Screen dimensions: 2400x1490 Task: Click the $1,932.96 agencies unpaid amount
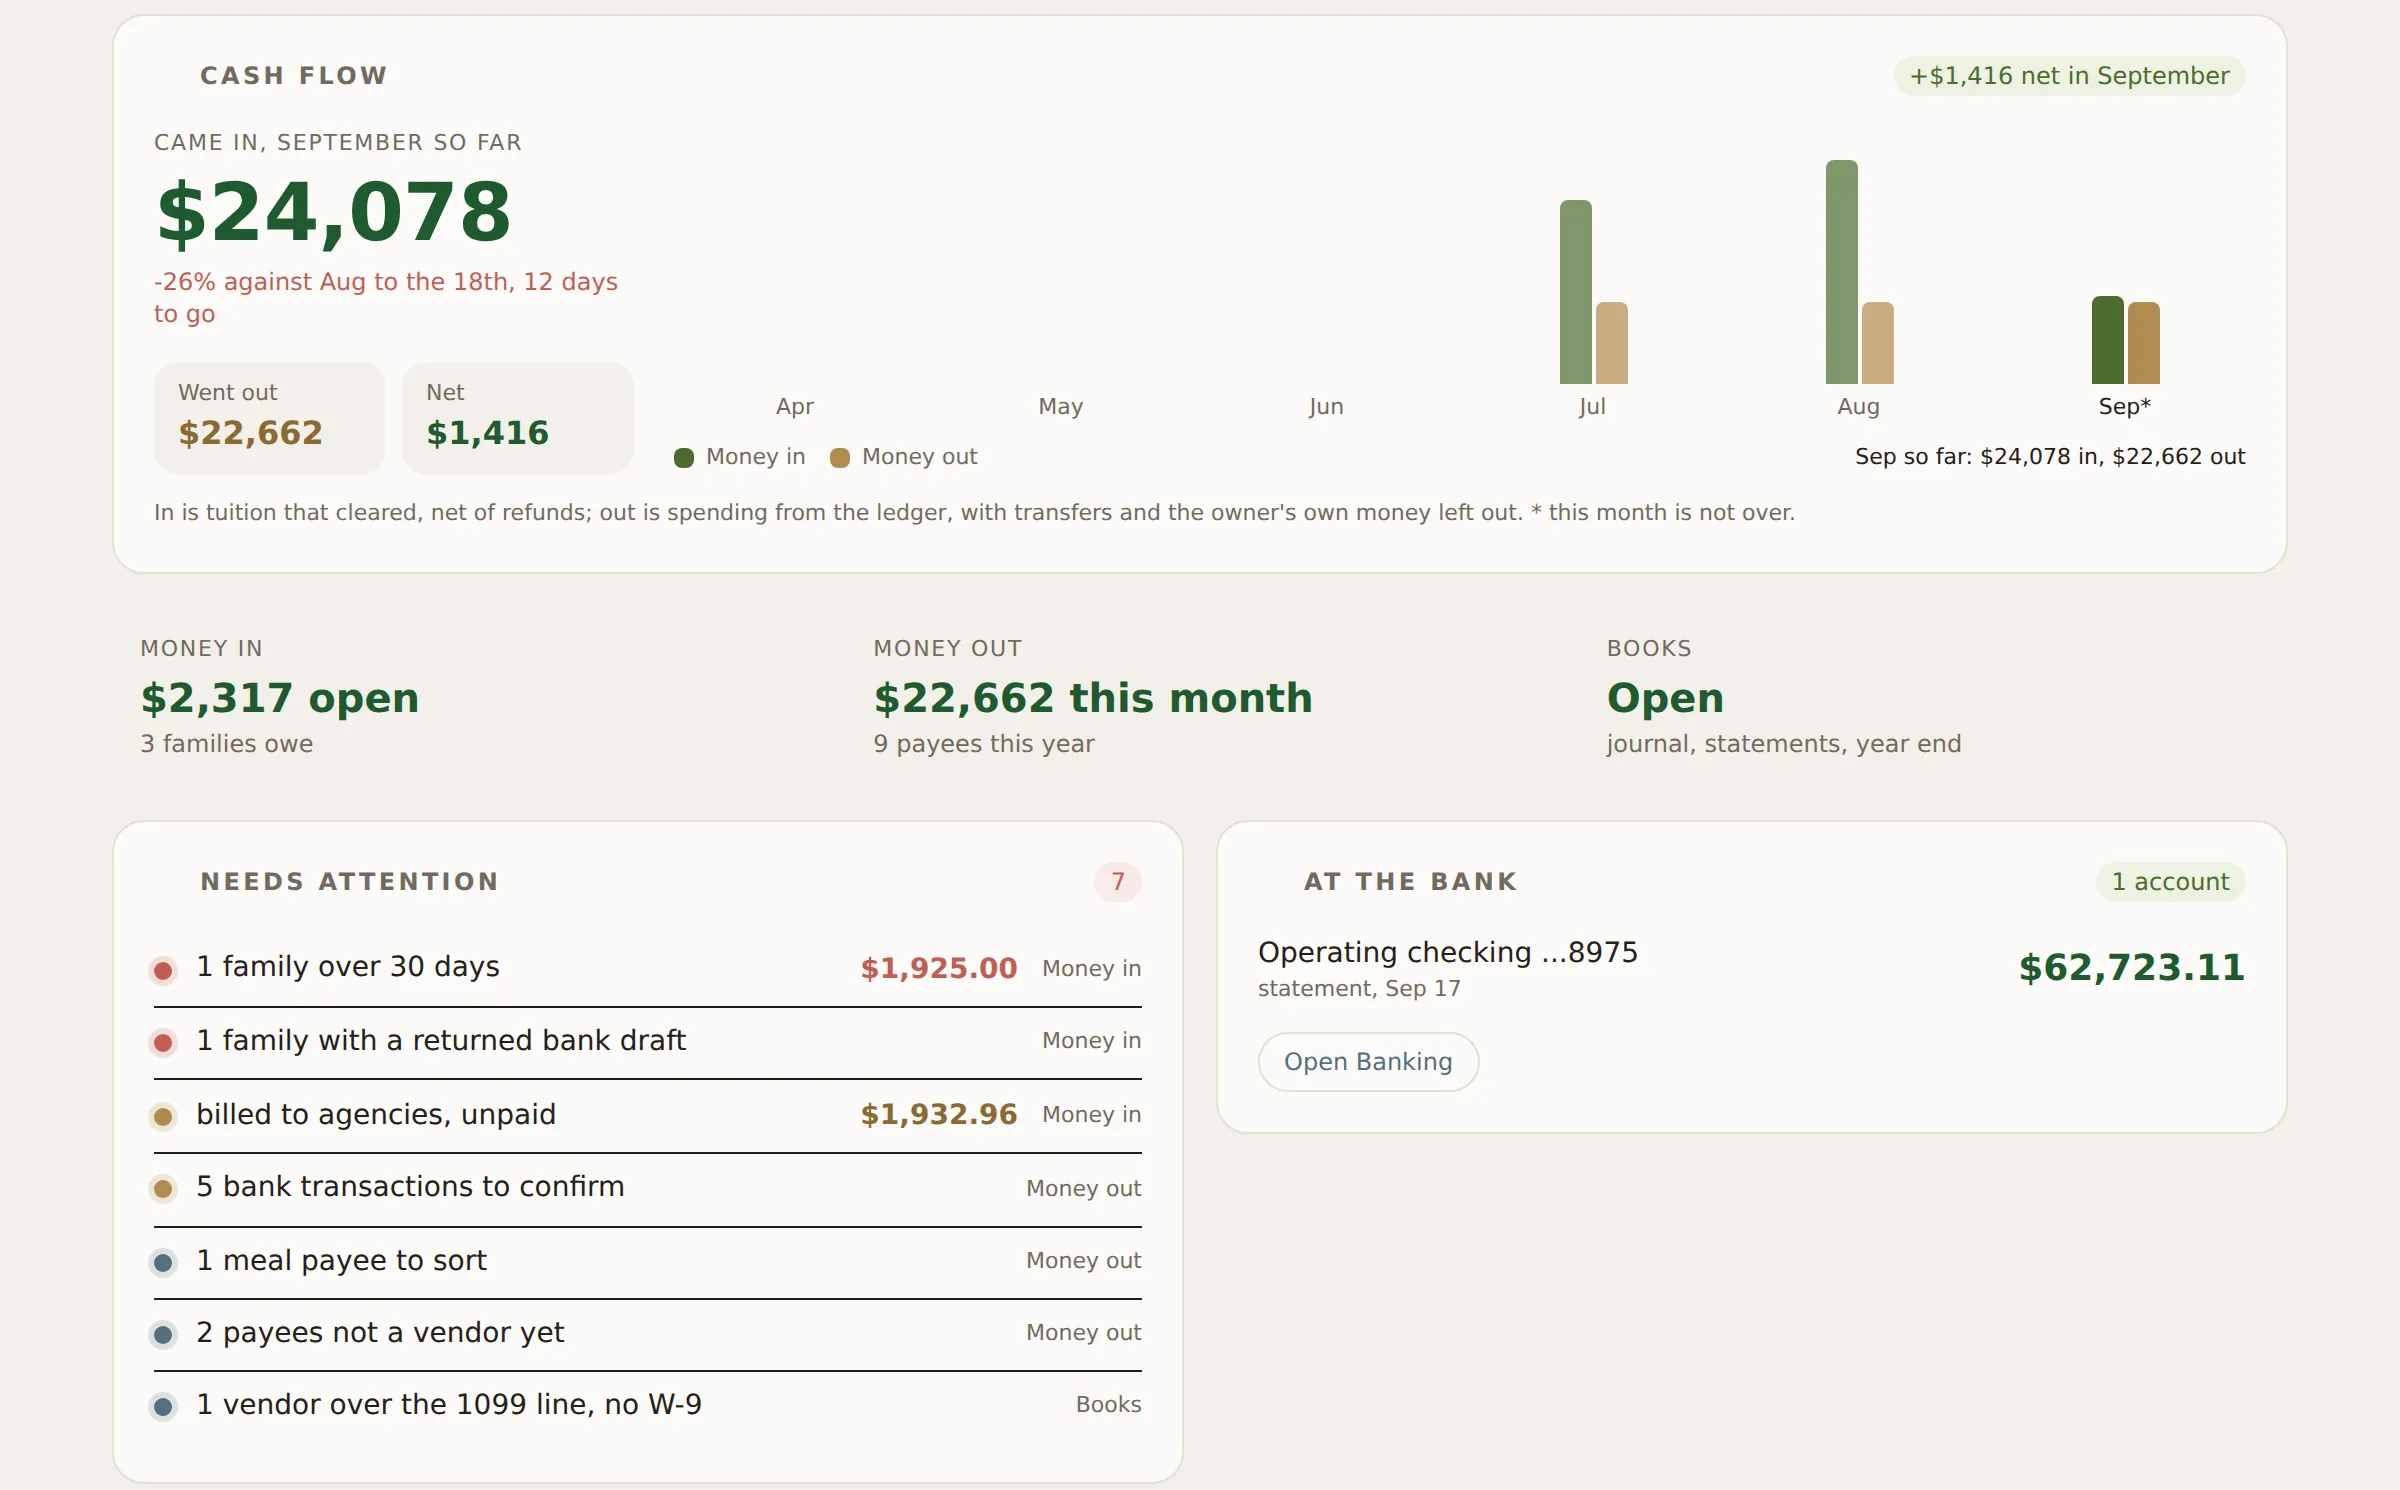[939, 1115]
